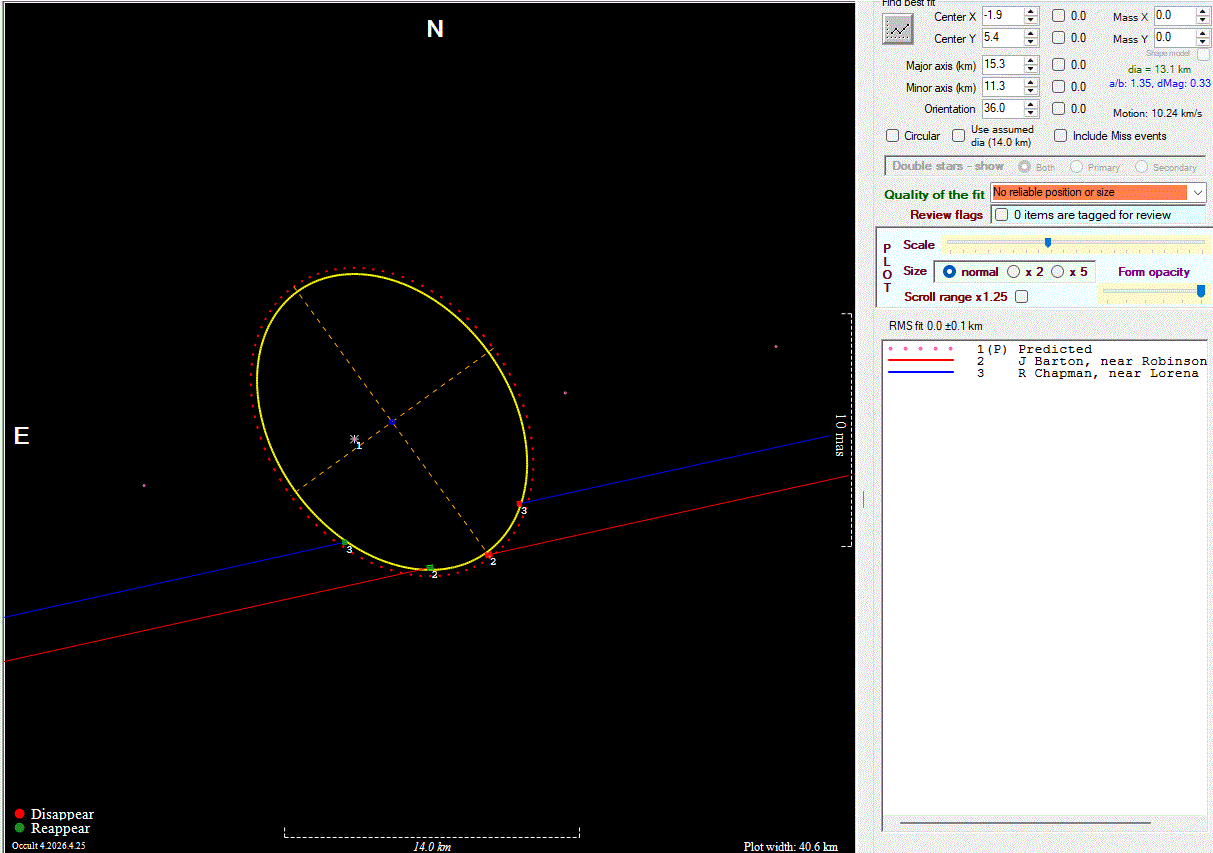Click the blue ellipse centre marker
Screen dimensions: 1213x853
[x=392, y=422]
